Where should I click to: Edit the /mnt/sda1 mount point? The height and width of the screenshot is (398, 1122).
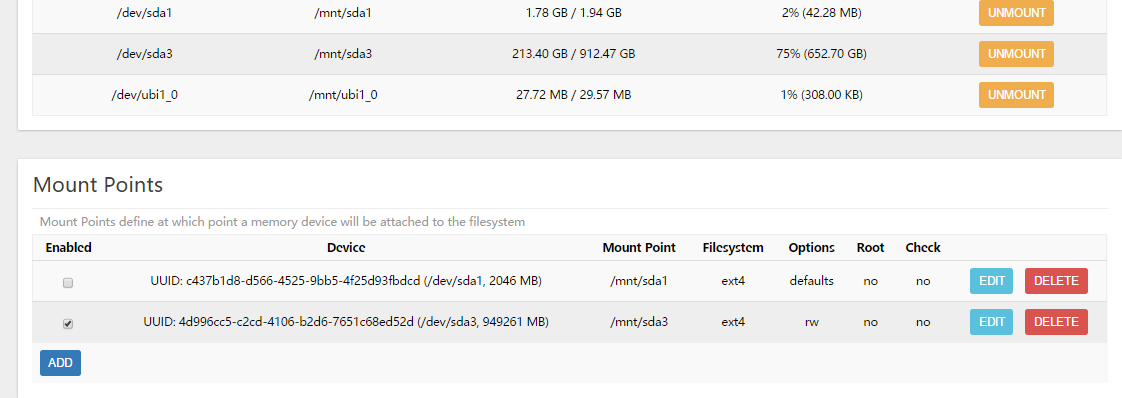coord(992,281)
